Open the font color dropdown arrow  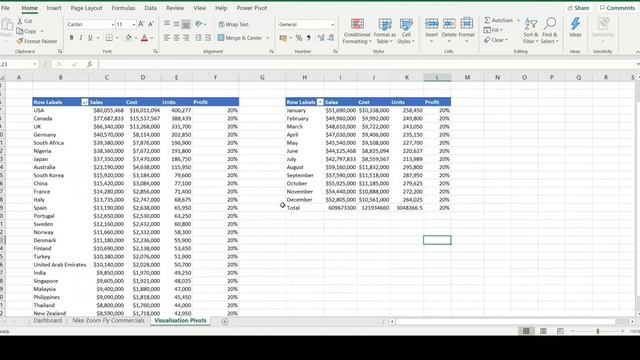152,38
